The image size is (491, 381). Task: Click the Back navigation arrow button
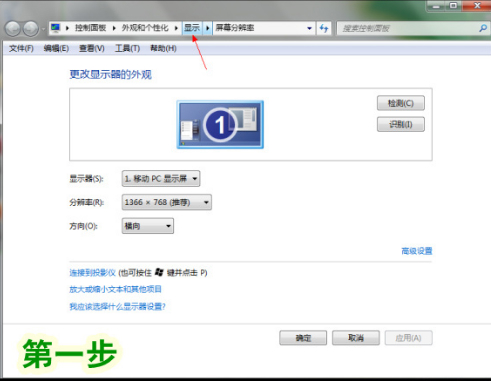pos(13,29)
